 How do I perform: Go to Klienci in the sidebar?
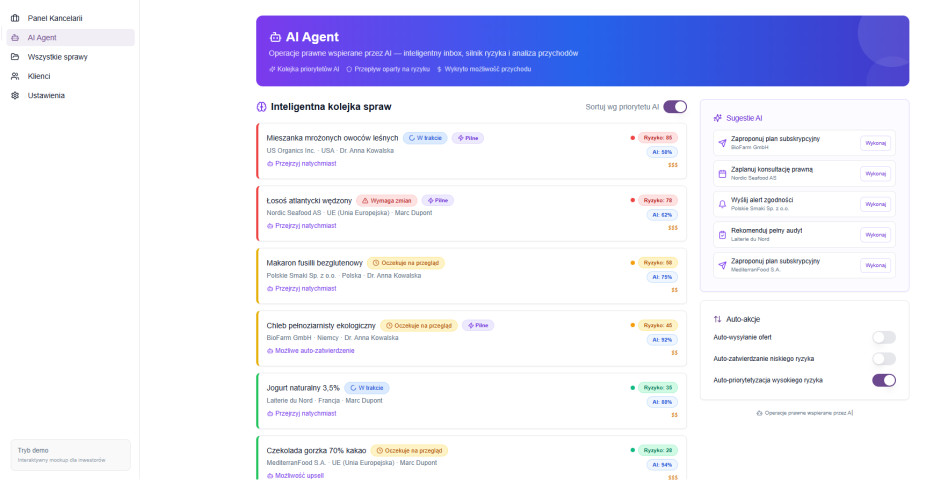[x=39, y=76]
